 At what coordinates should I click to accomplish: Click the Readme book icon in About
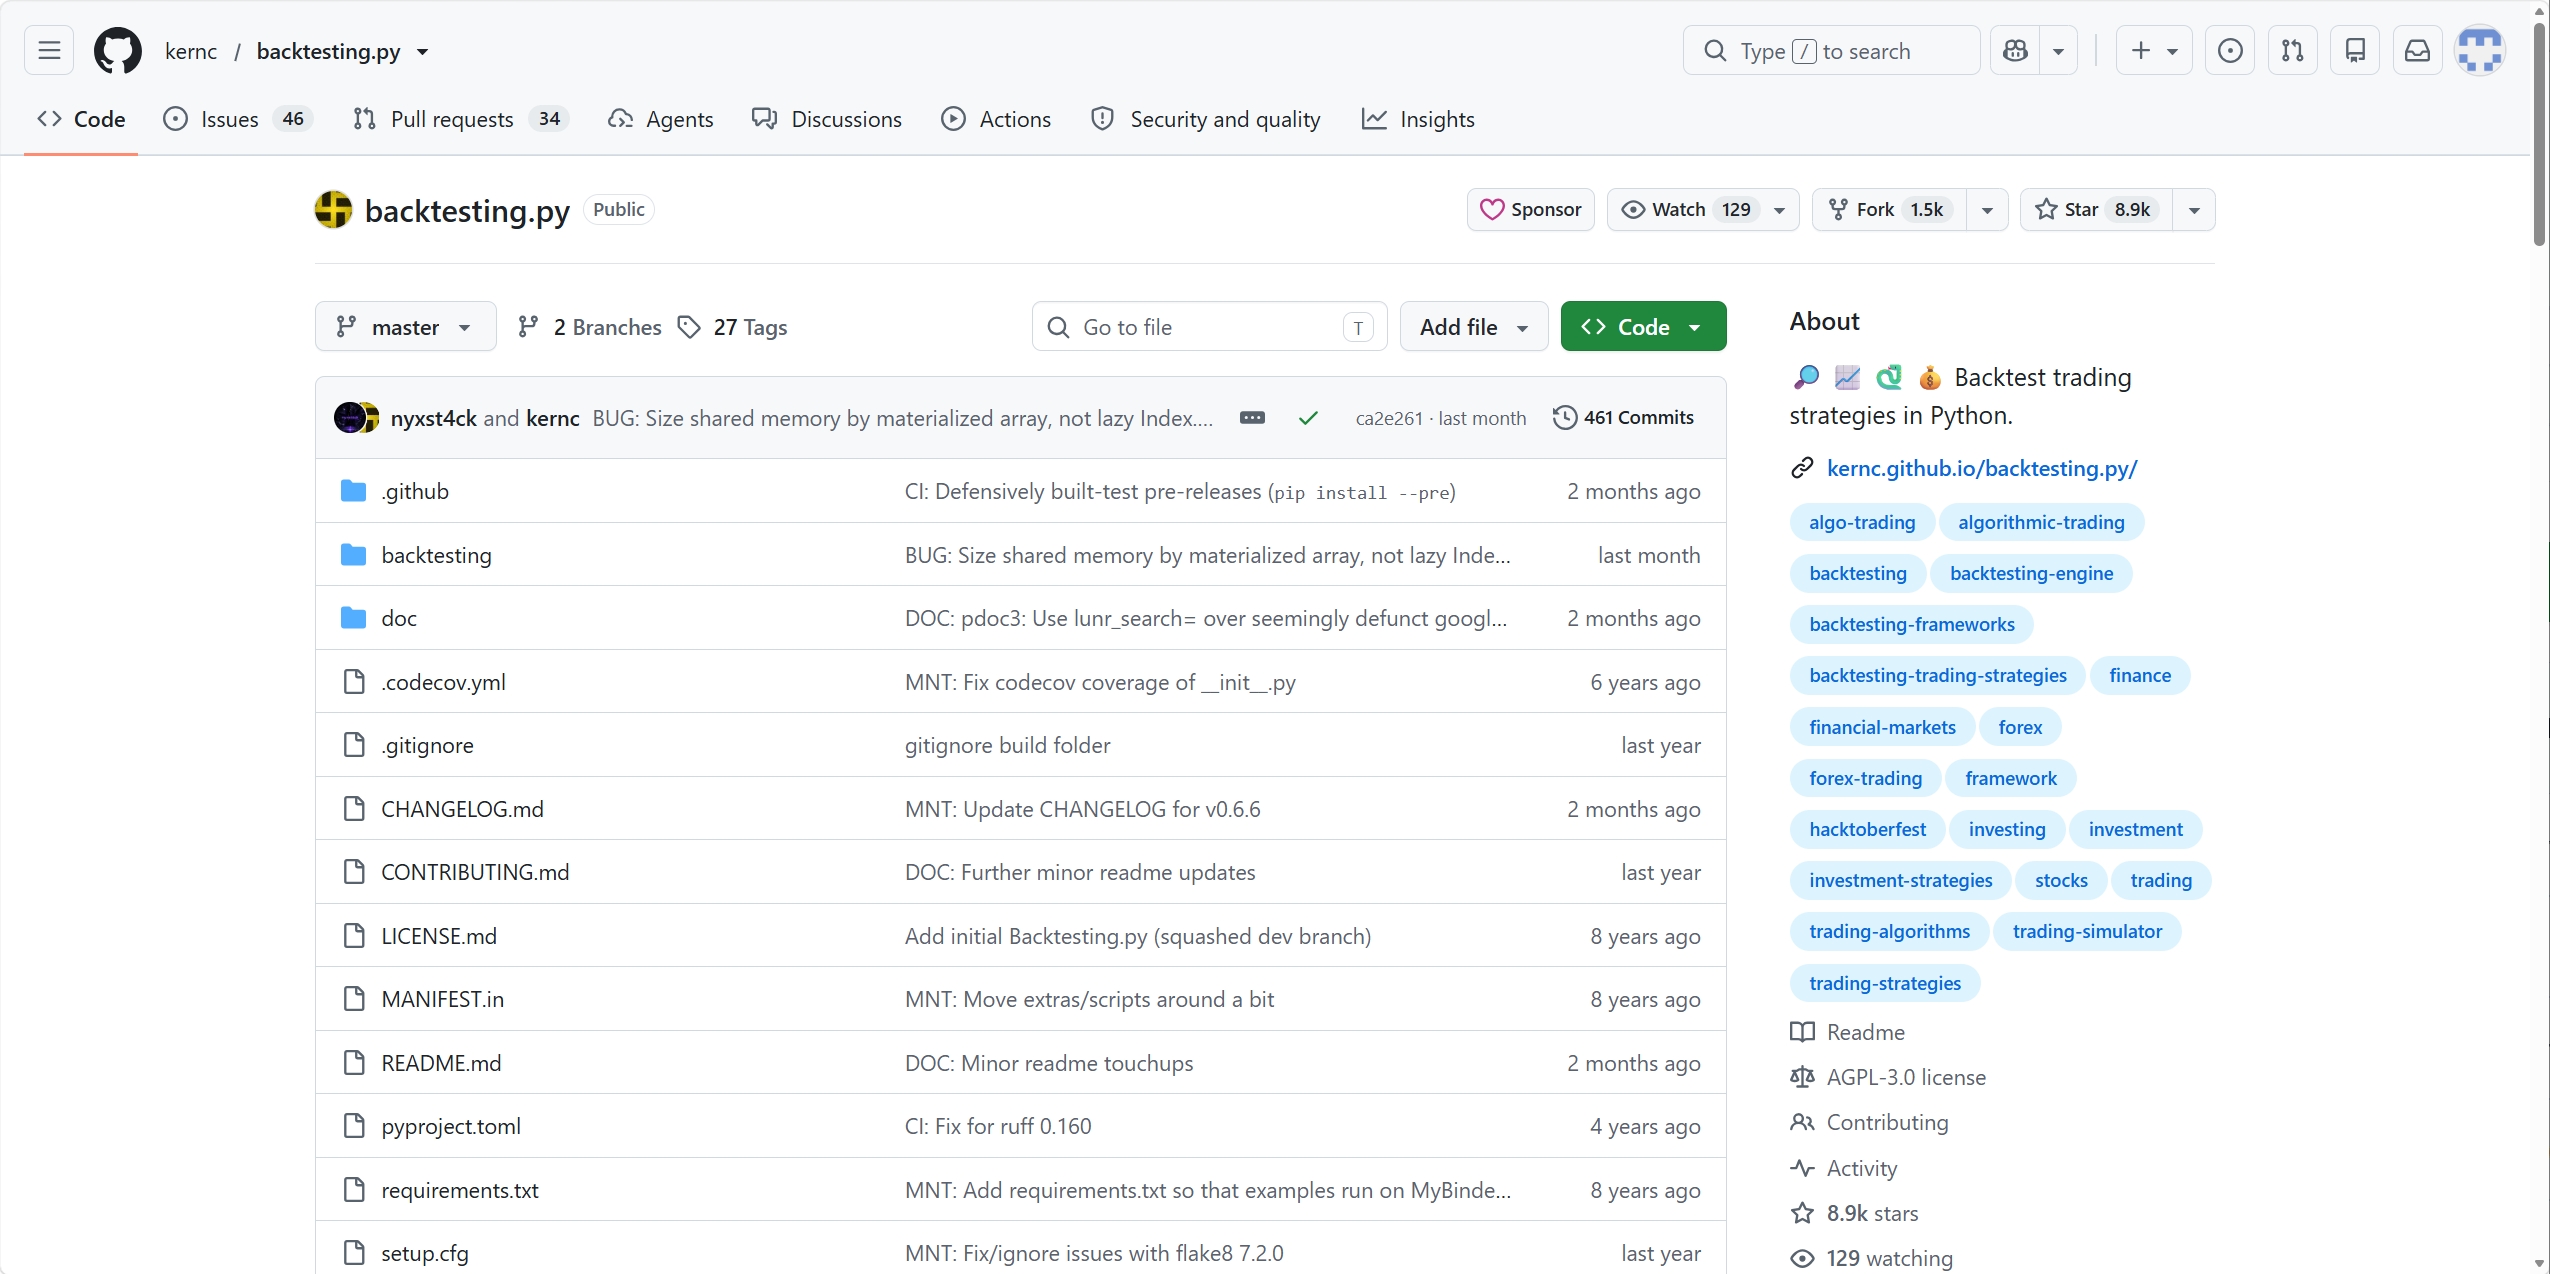[1802, 1032]
